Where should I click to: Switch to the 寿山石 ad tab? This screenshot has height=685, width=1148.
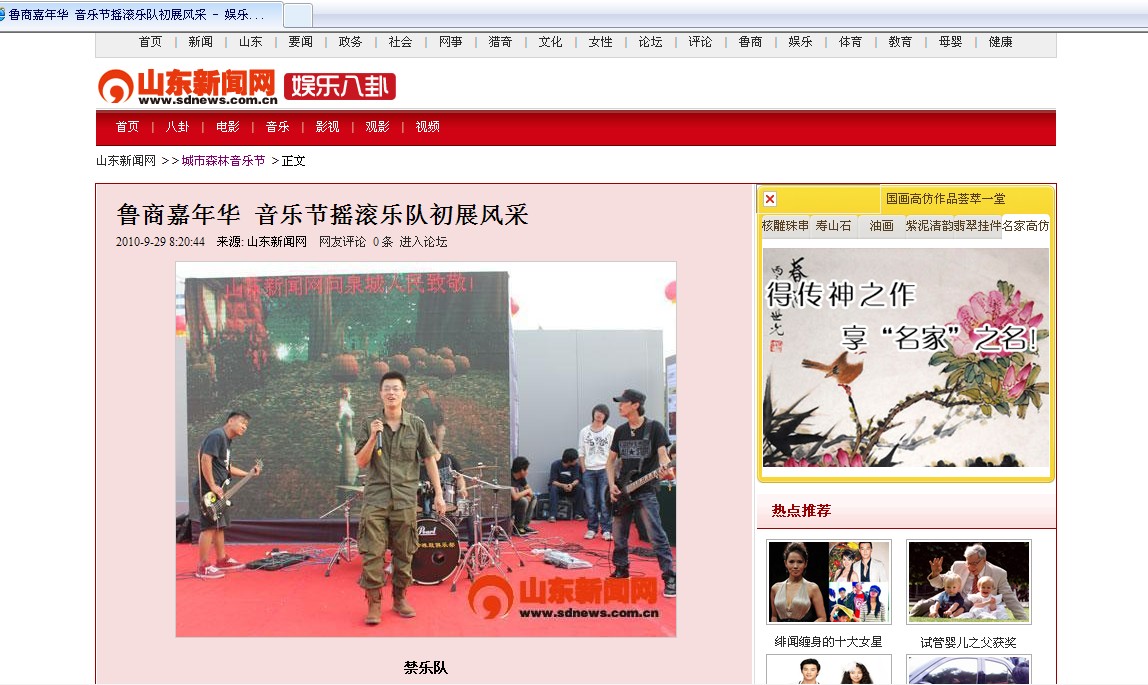coord(833,226)
